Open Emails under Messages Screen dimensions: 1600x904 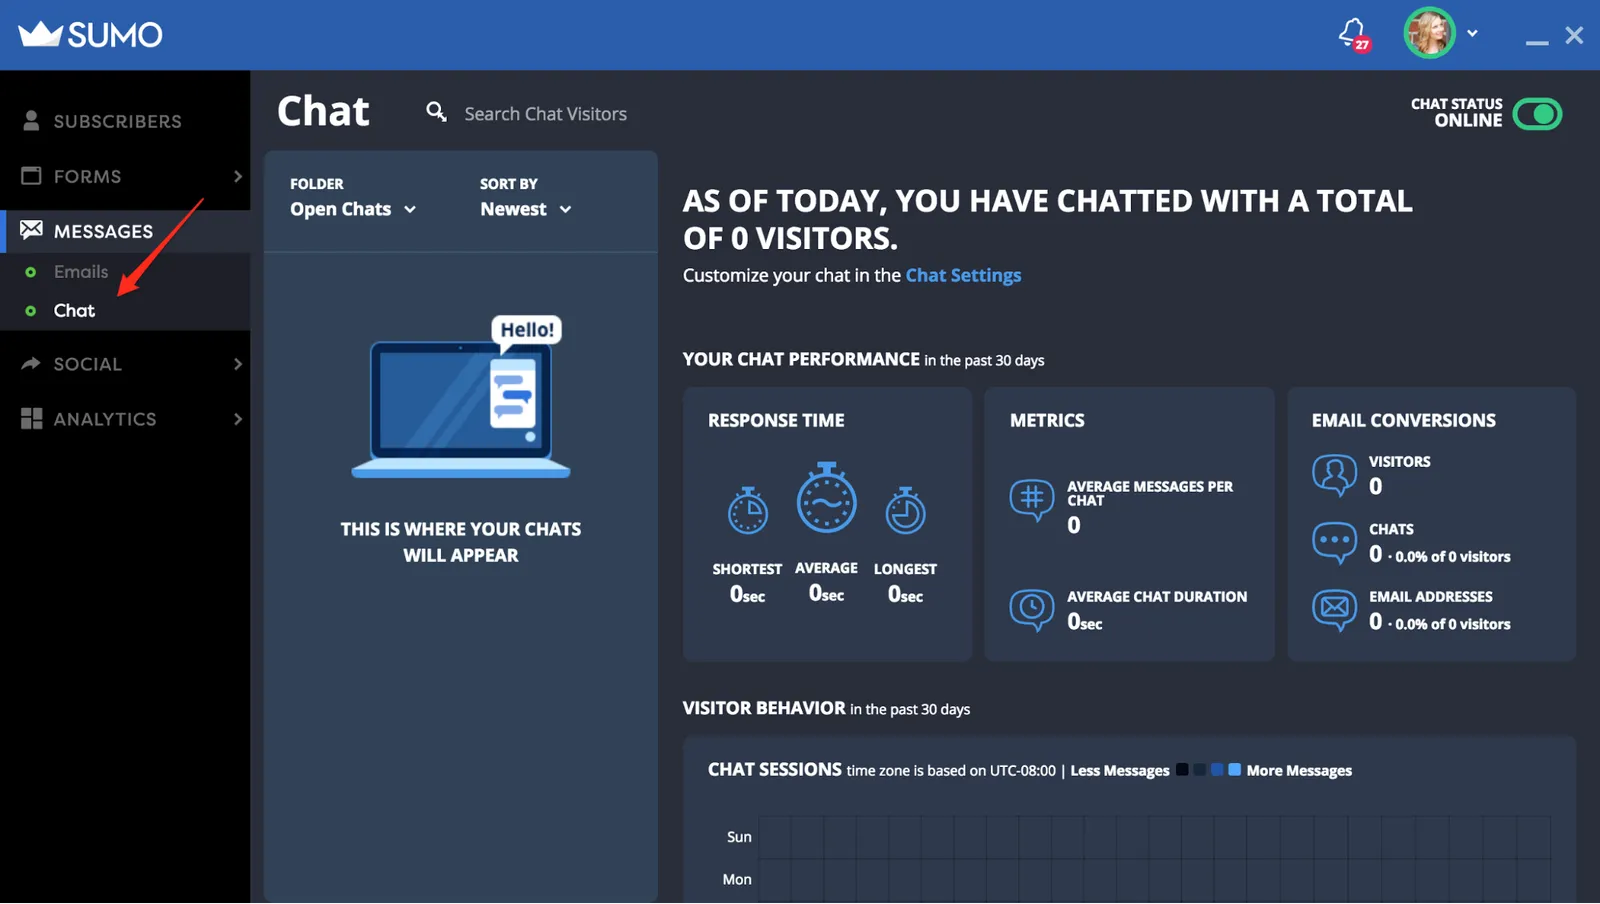point(81,271)
